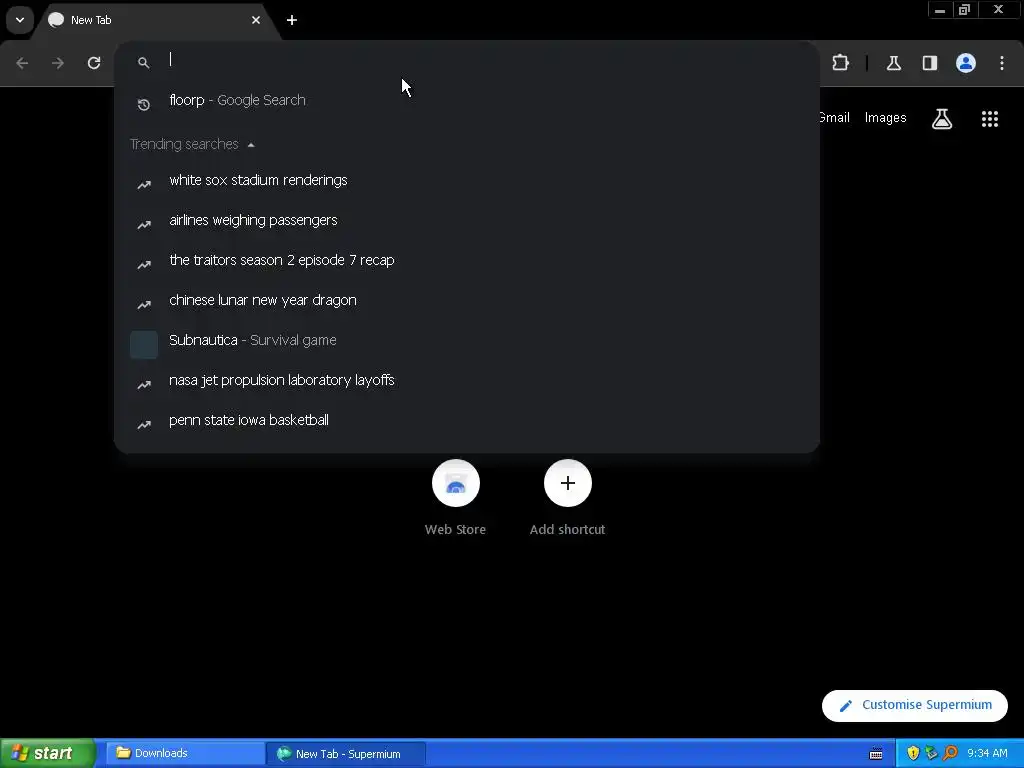Image resolution: width=1024 pixels, height=768 pixels.
Task: Click the back navigation arrow
Action: 22,63
